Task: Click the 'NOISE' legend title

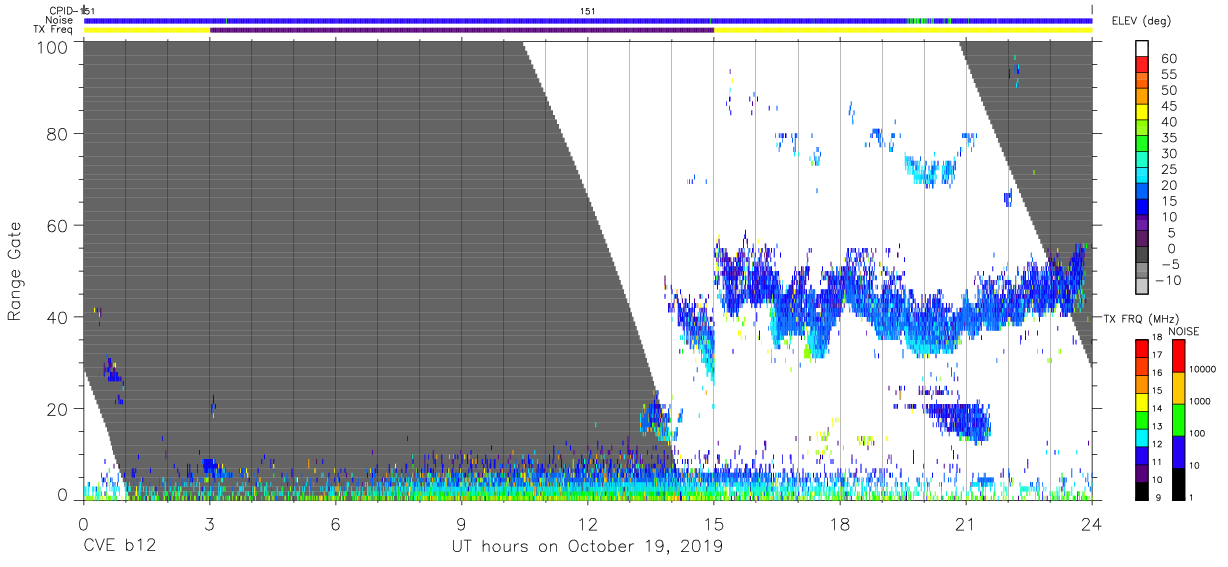Action: [x=1184, y=331]
